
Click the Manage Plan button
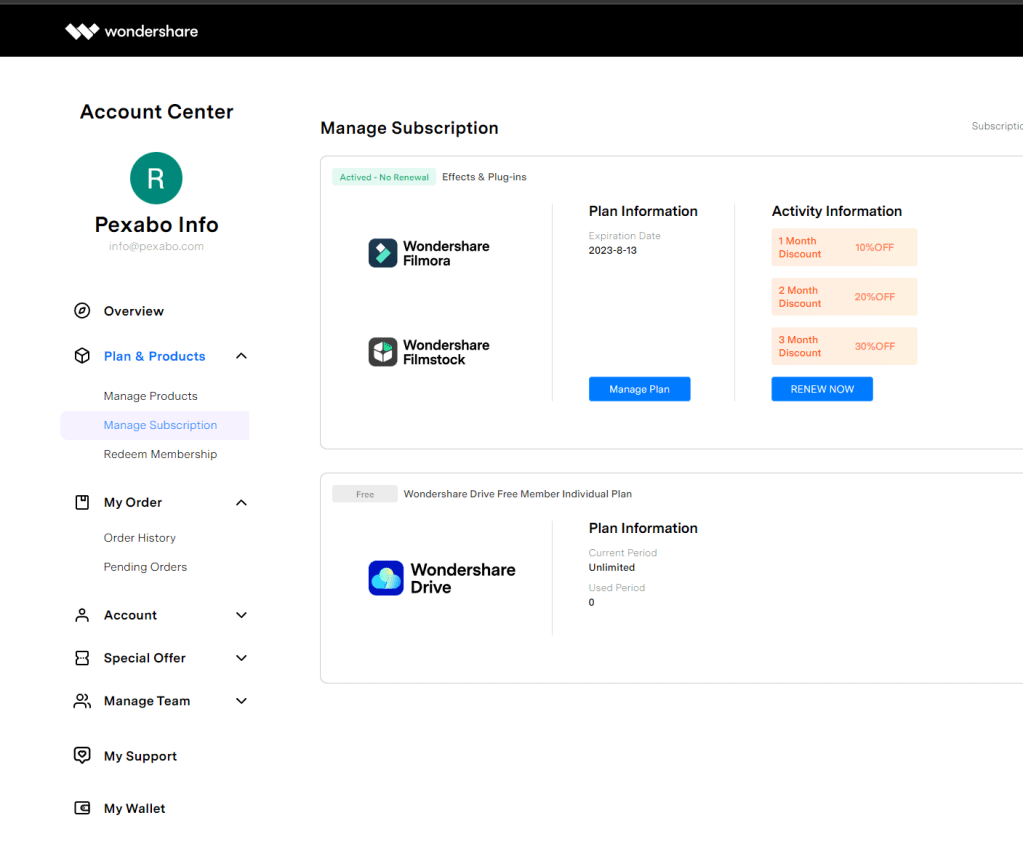pyautogui.click(x=639, y=389)
